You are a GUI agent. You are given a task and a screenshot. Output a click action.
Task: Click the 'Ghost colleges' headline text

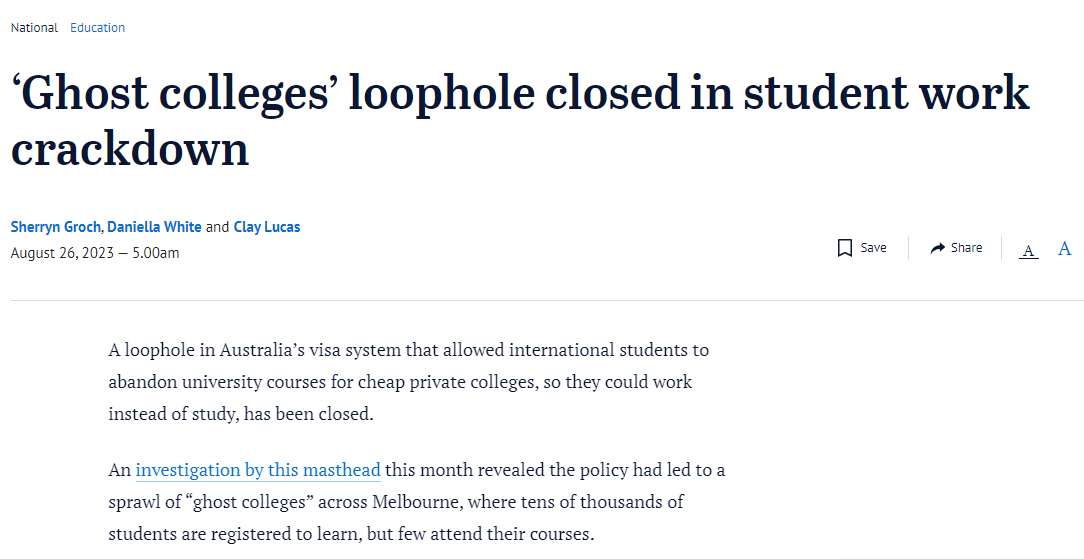pos(520,120)
